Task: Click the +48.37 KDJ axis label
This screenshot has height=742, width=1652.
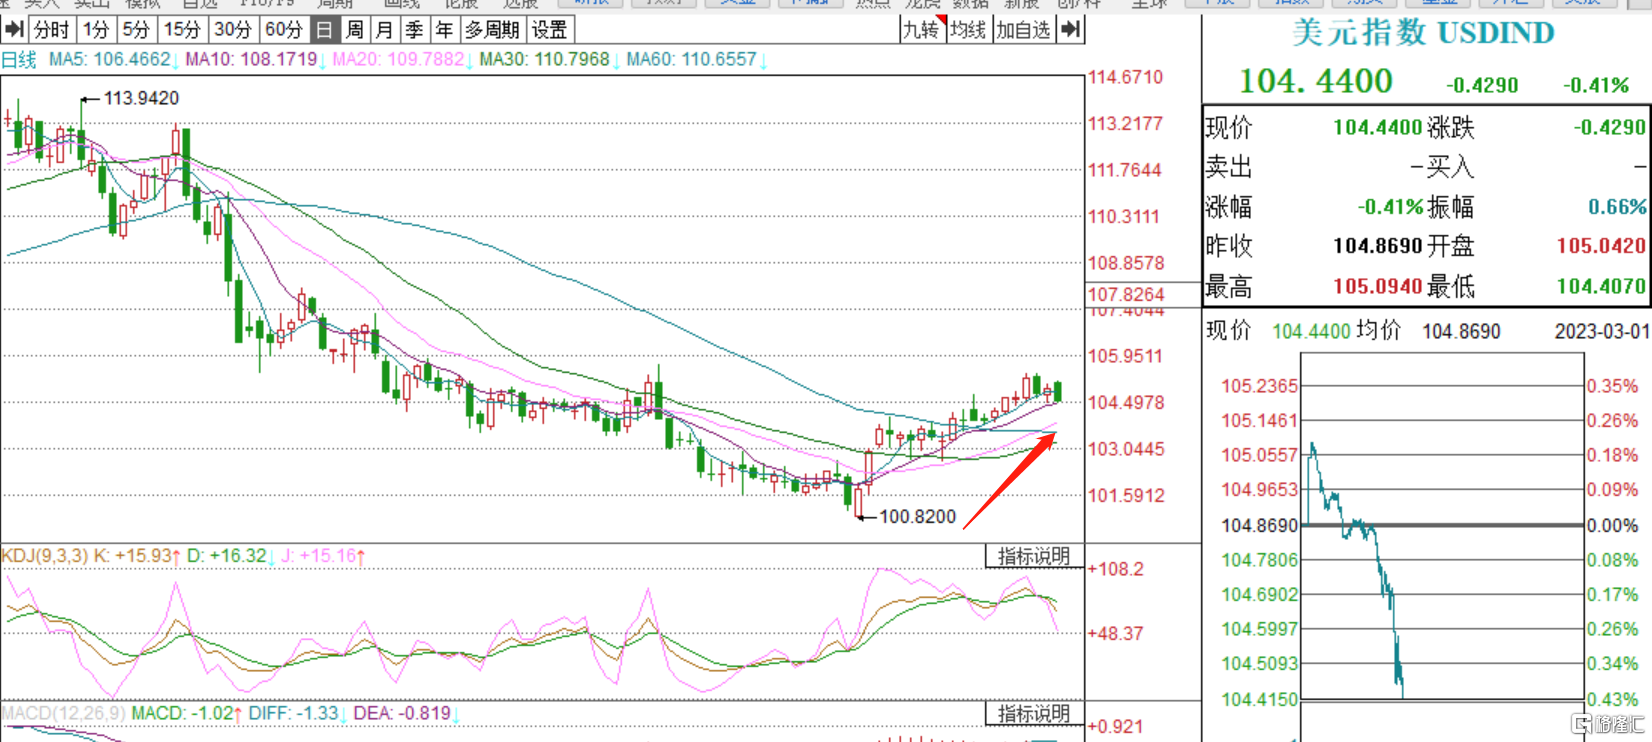Action: point(1115,633)
